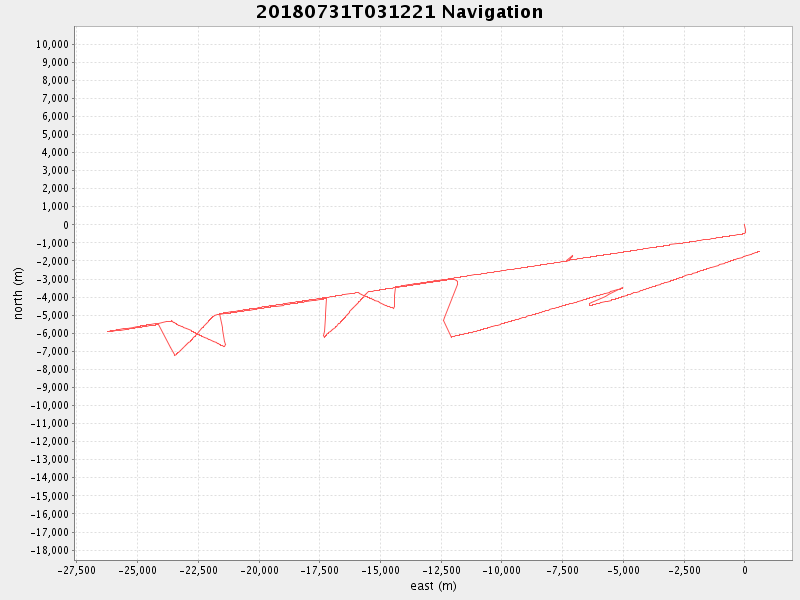Click the -7,500 tick on east axis
The height and width of the screenshot is (600, 800).
(x=562, y=570)
